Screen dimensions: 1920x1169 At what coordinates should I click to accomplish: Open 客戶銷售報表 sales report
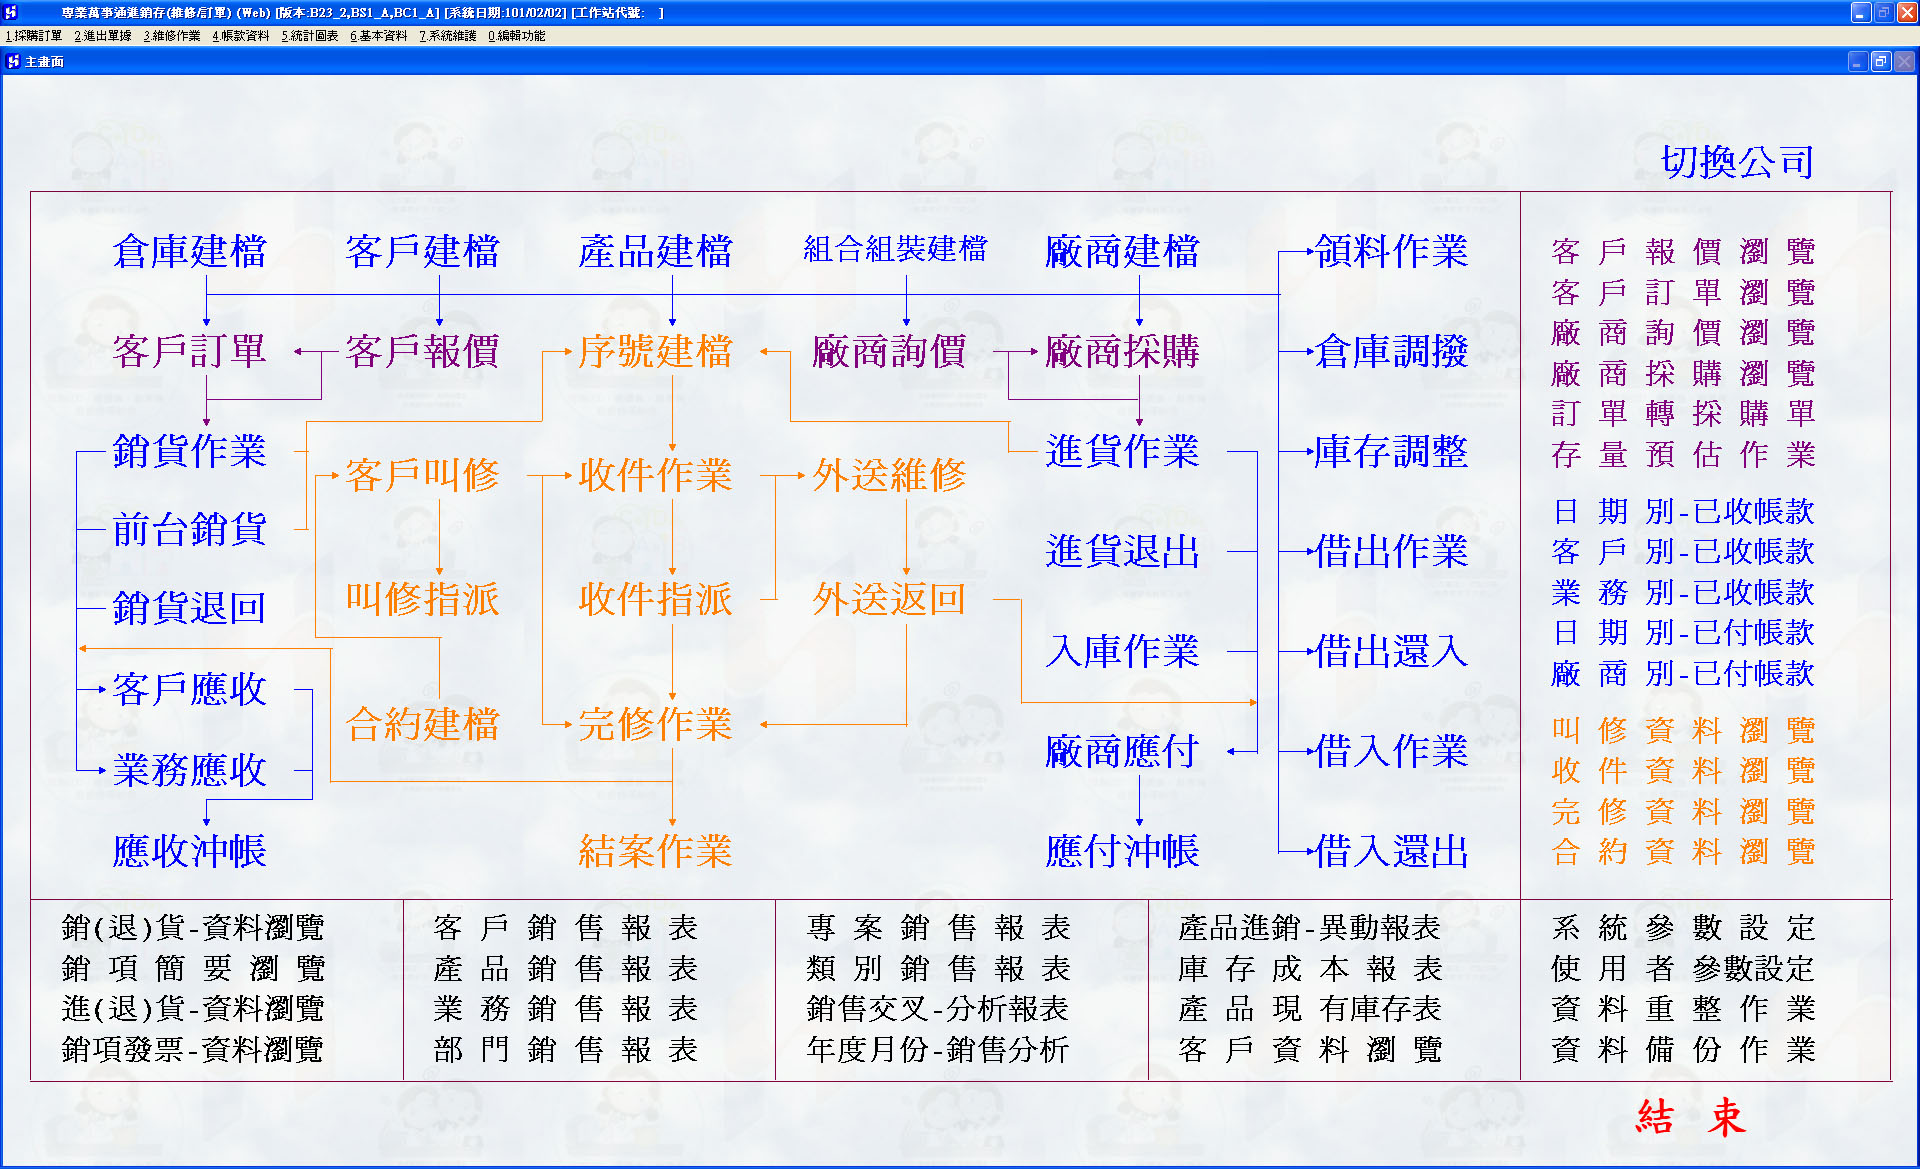pyautogui.click(x=565, y=928)
